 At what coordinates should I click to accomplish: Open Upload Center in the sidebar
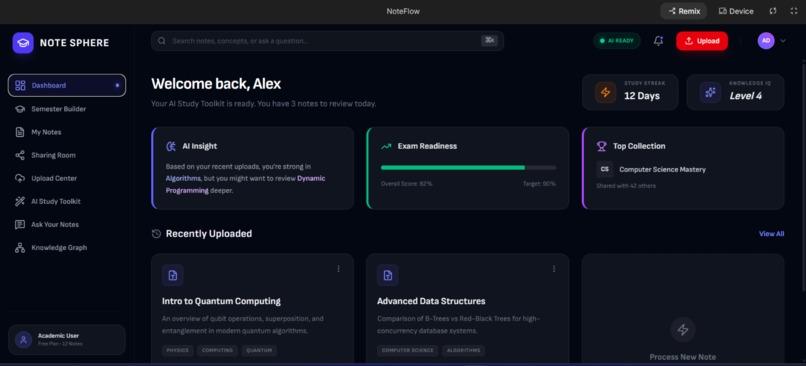click(67, 178)
